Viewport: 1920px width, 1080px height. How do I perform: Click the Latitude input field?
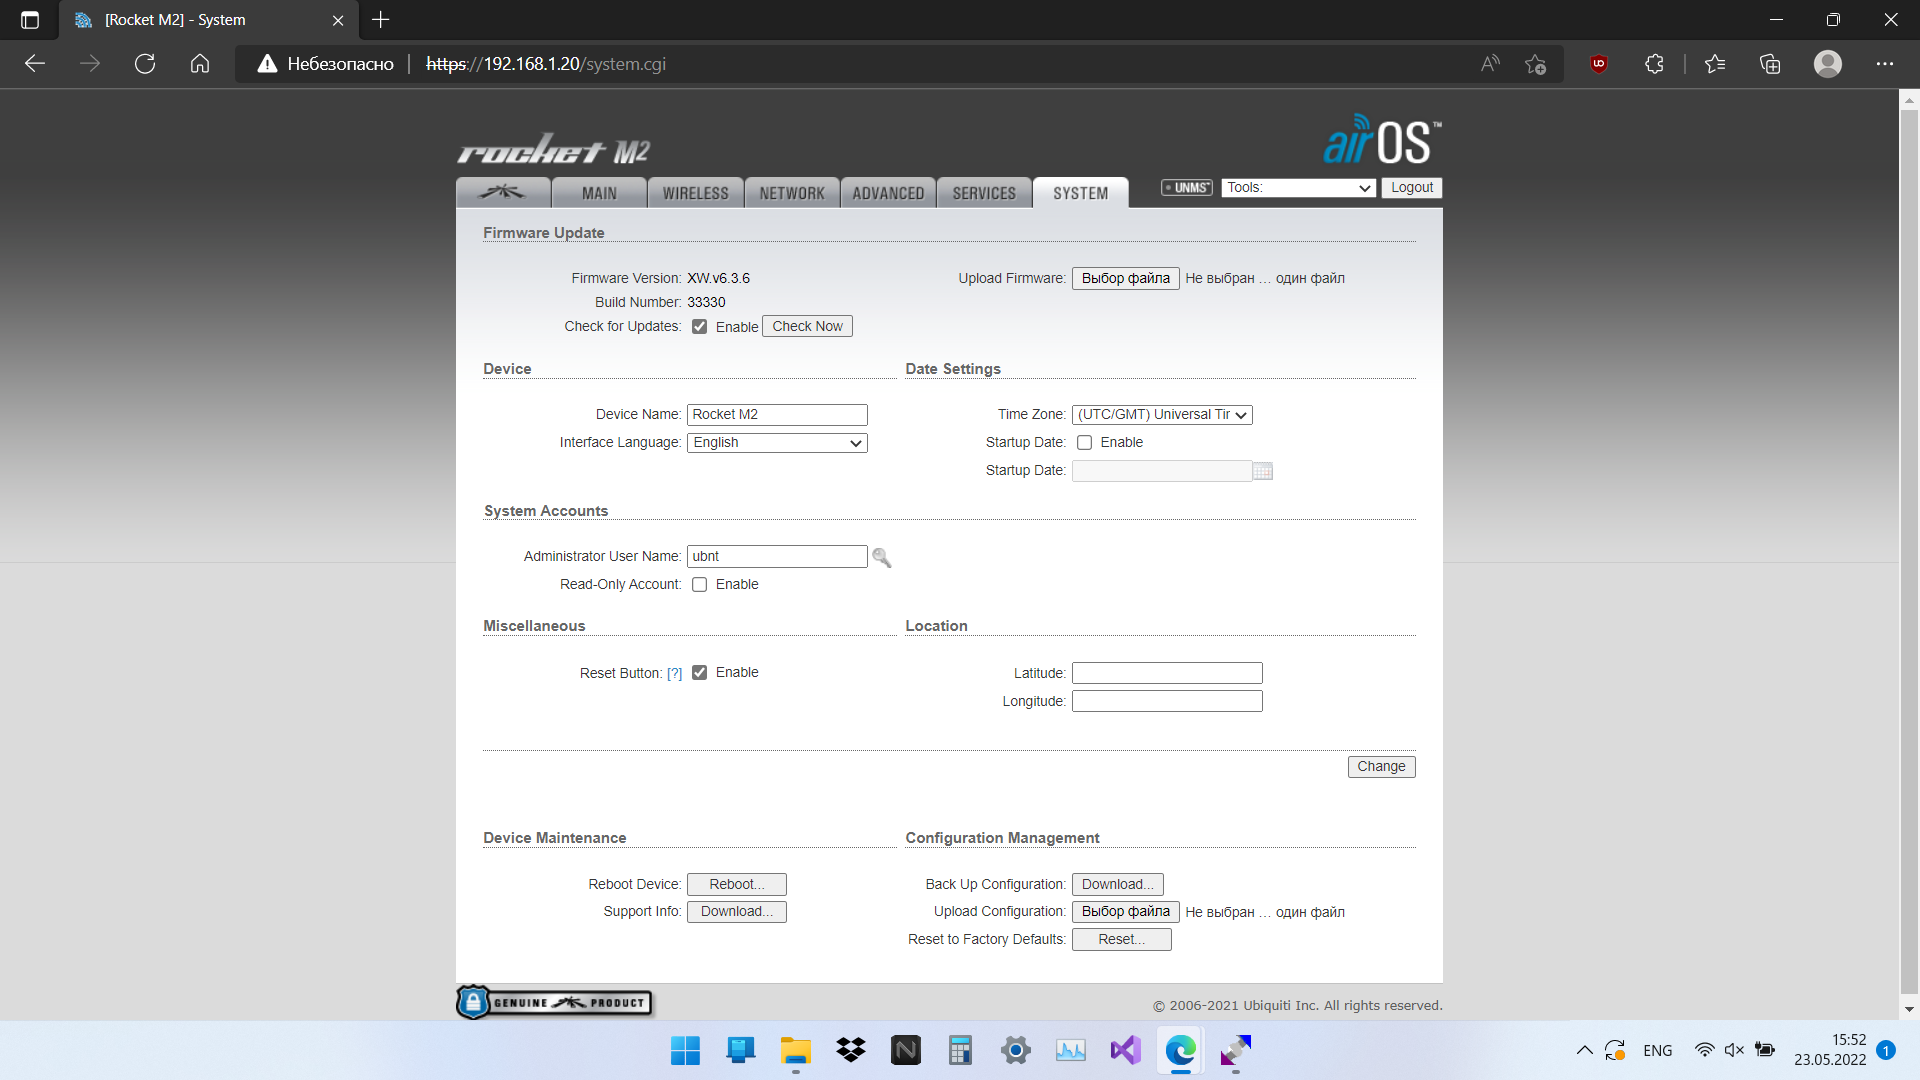pyautogui.click(x=1167, y=673)
